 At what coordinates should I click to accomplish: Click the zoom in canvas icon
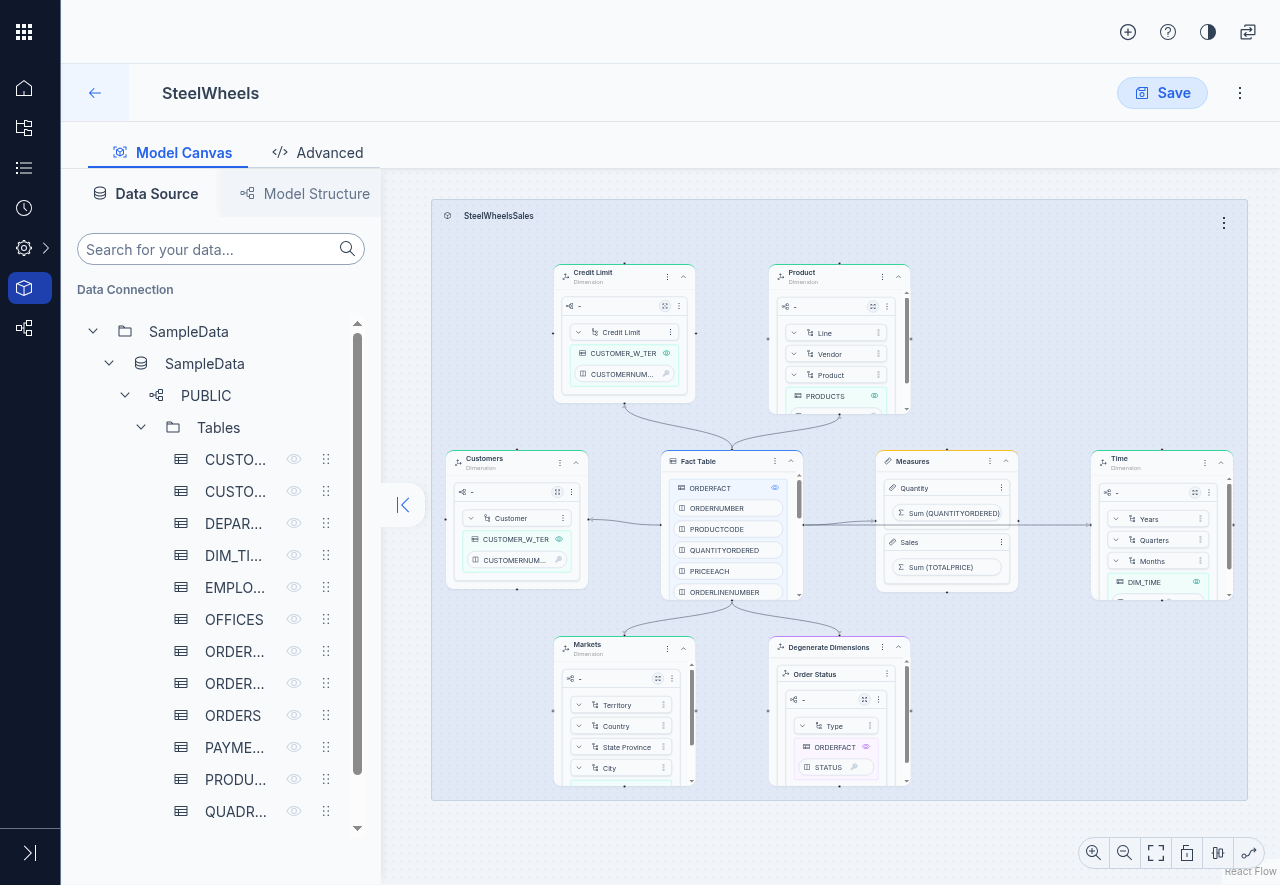tap(1093, 853)
